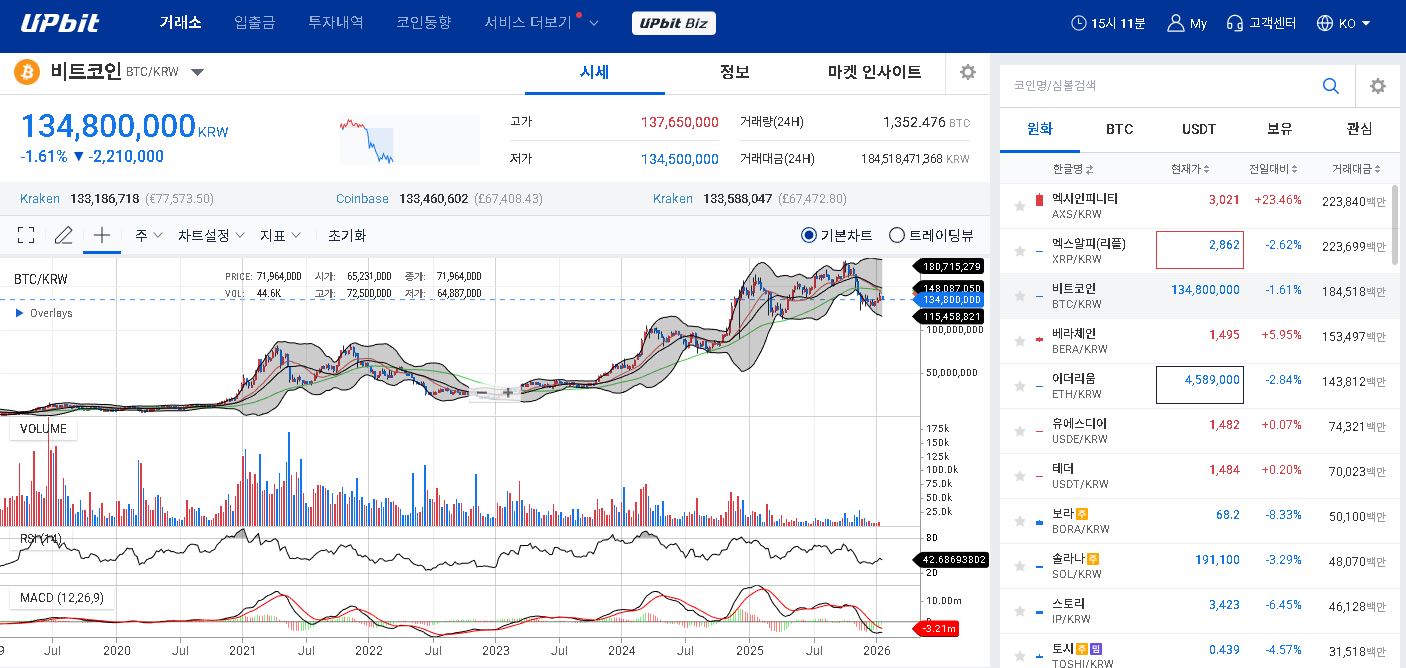Click the 코인명/심볼검색 search input field
This screenshot has width=1406, height=668.
coord(1150,86)
